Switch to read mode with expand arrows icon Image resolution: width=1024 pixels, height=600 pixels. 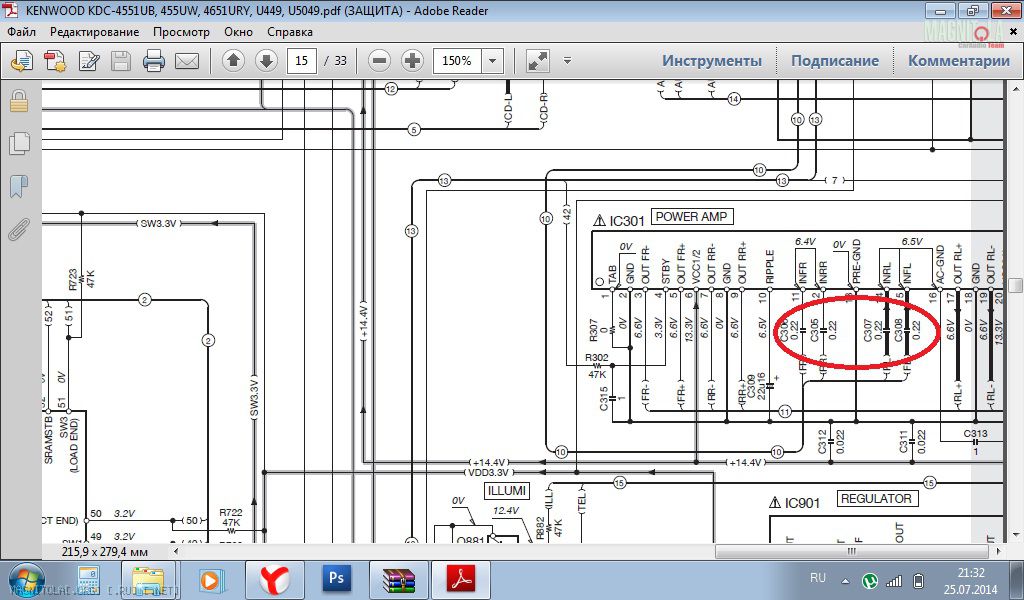(538, 61)
